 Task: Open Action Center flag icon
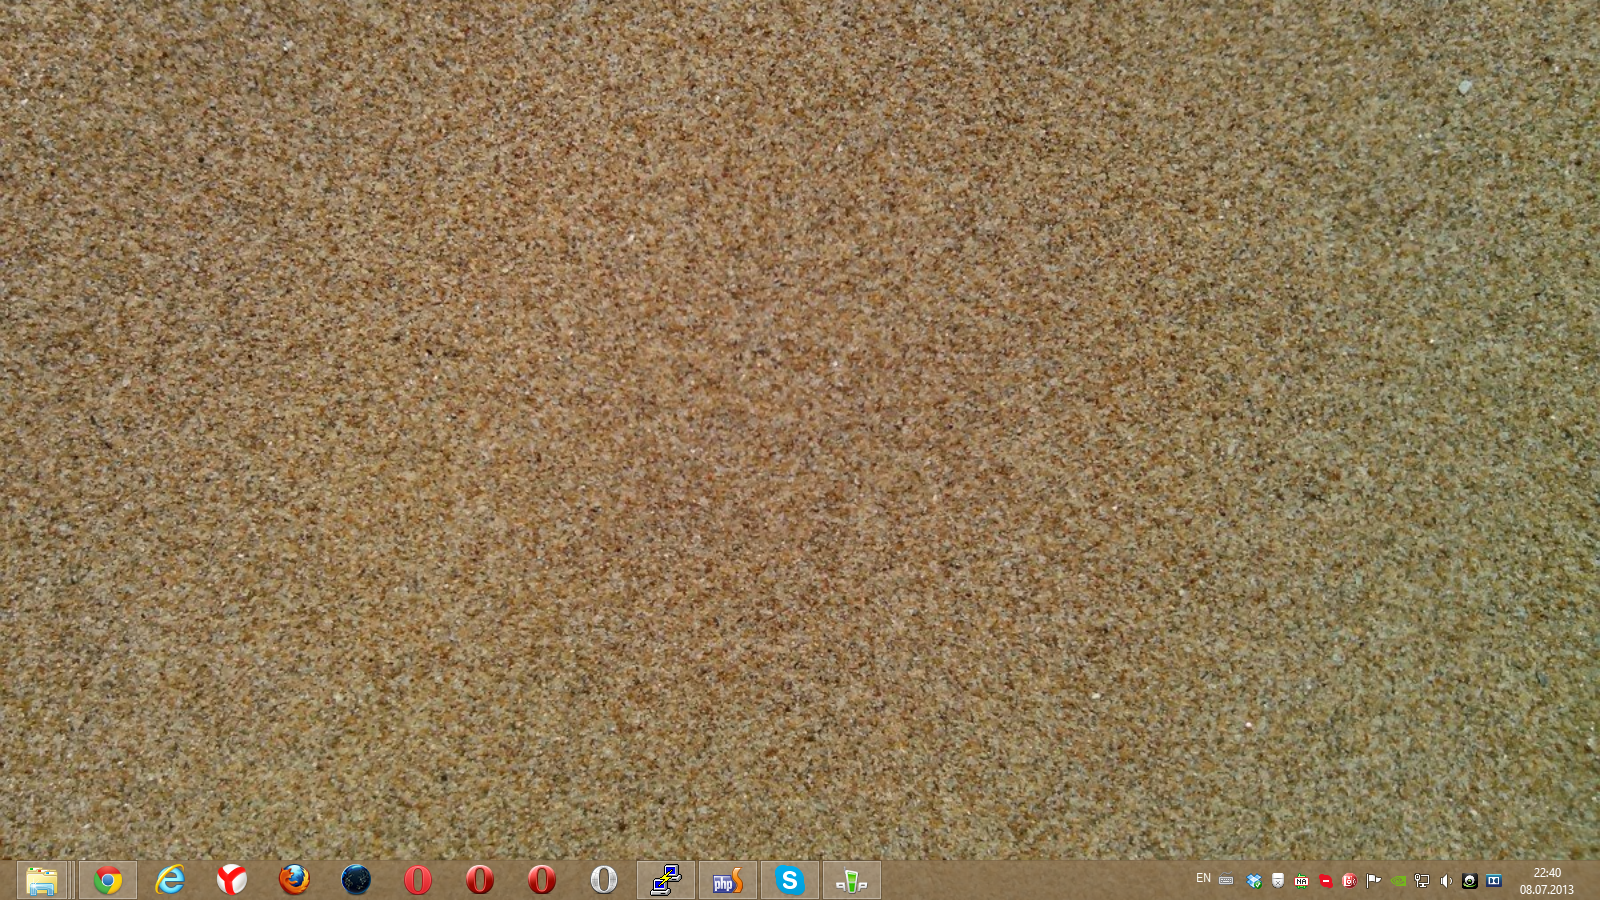[1374, 881]
